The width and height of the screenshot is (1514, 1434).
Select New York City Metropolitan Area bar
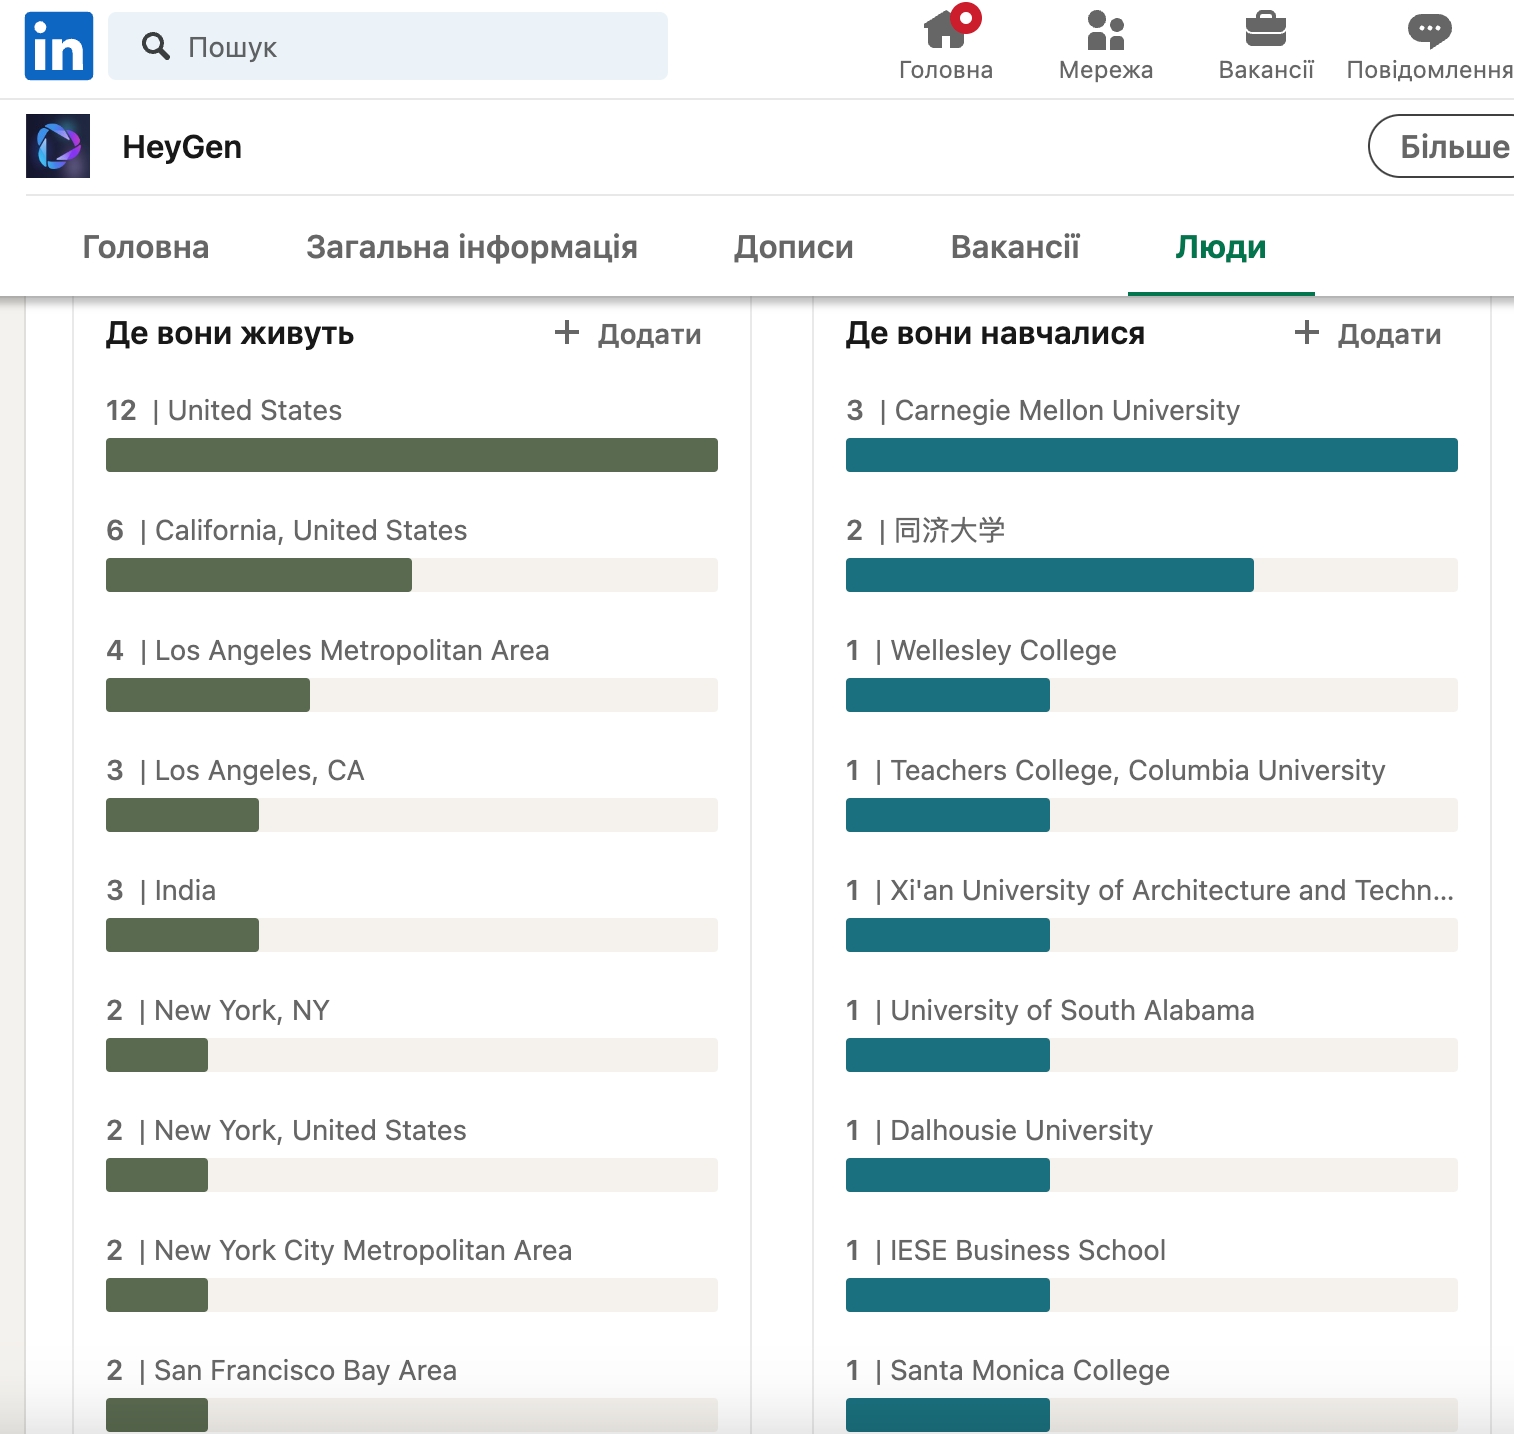pos(412,1295)
